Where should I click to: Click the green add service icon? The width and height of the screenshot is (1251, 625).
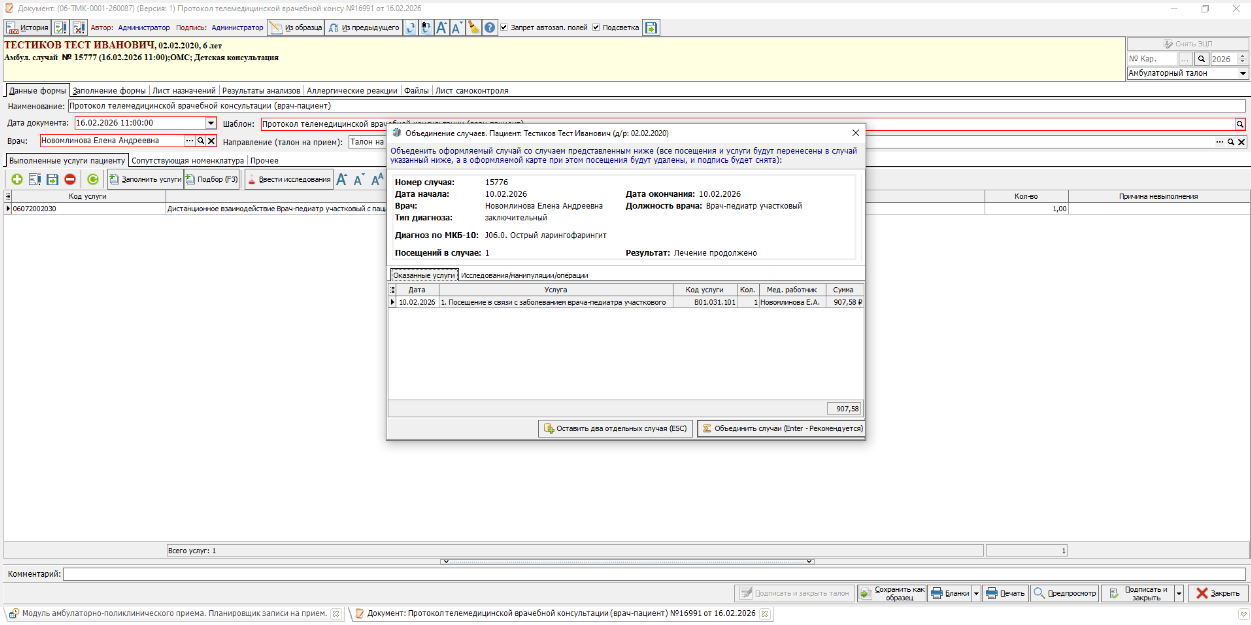coord(16,179)
